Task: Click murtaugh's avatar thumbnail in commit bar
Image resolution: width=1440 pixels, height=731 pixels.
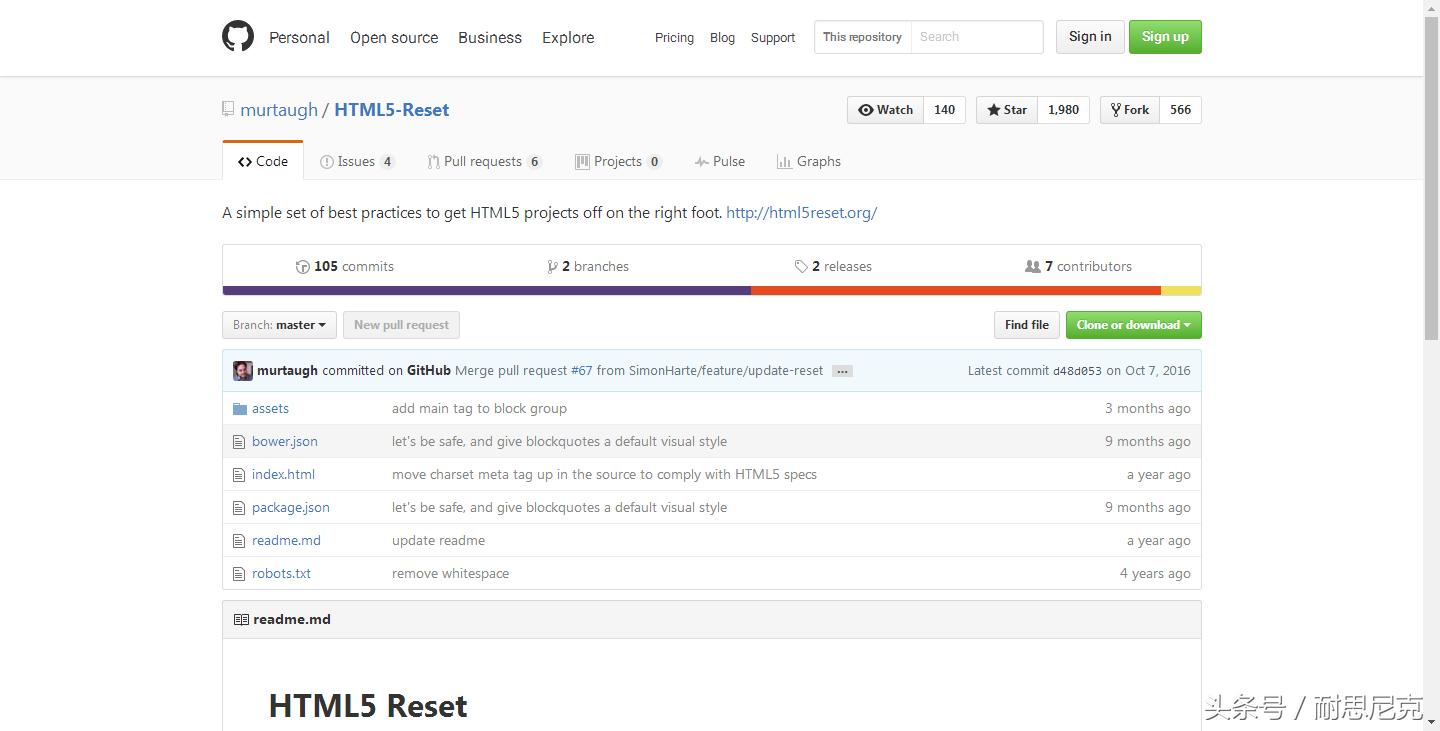Action: point(243,370)
